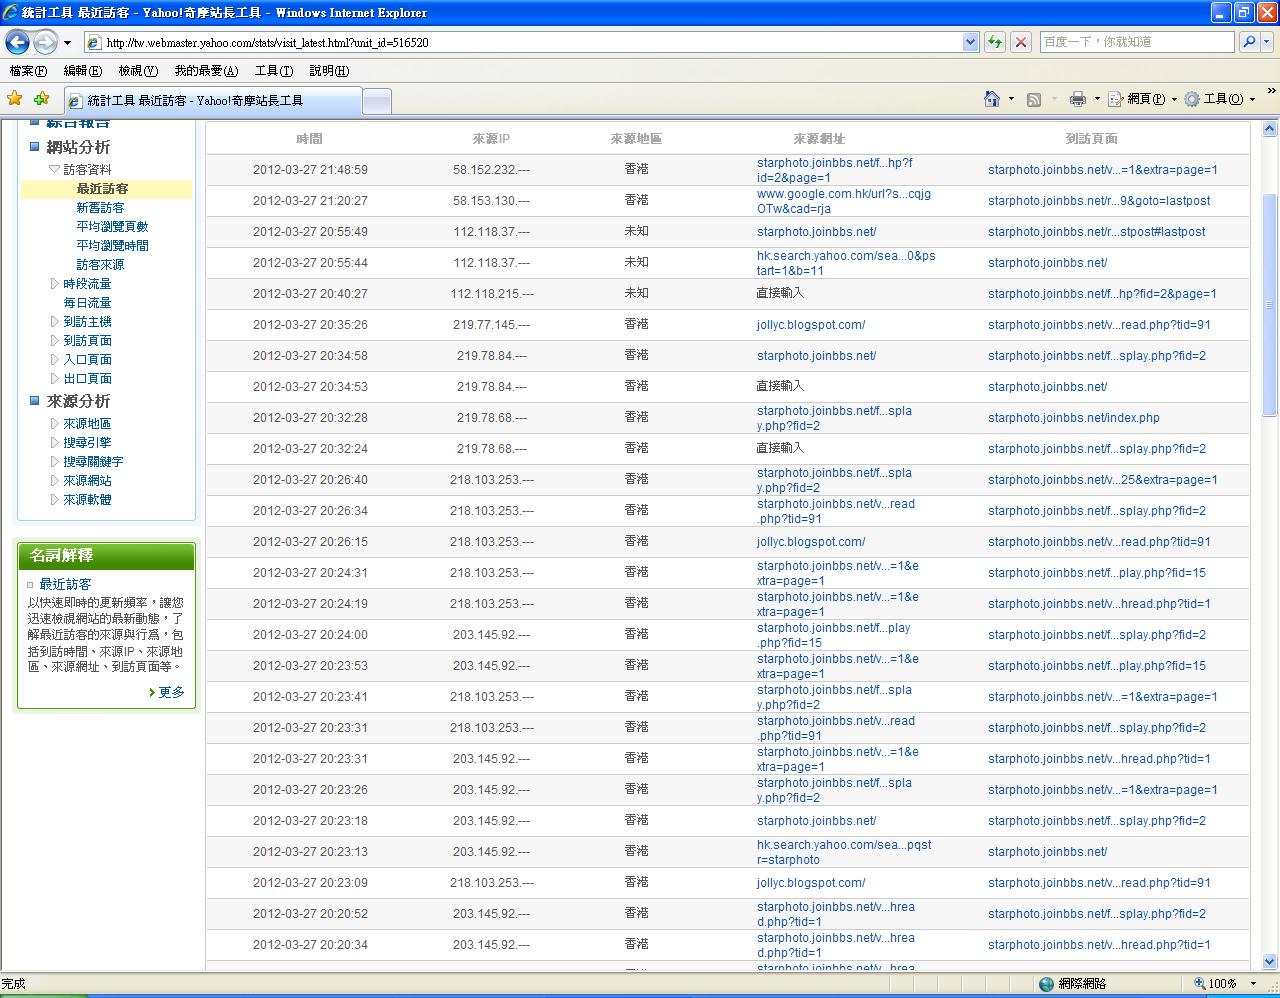Click the Home page icon
Screen dimensions: 1280x998
pos(992,99)
